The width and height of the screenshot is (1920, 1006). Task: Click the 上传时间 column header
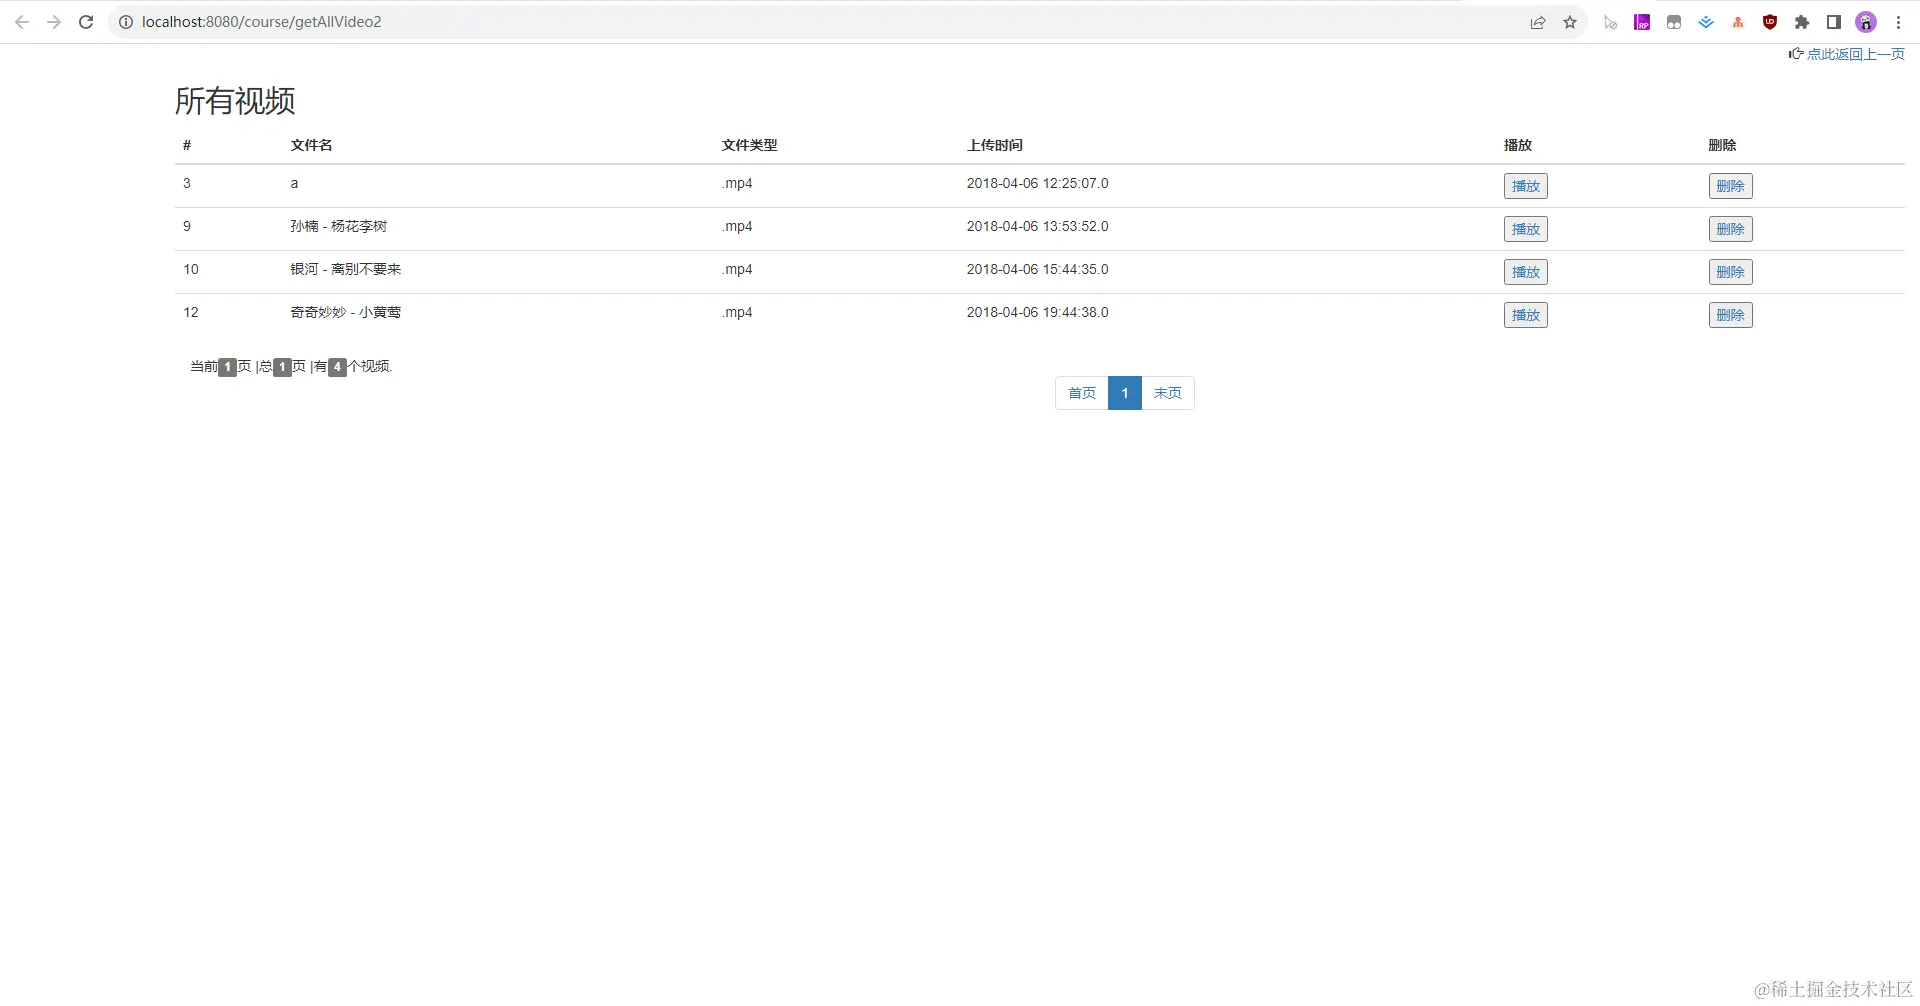pyautogui.click(x=994, y=145)
